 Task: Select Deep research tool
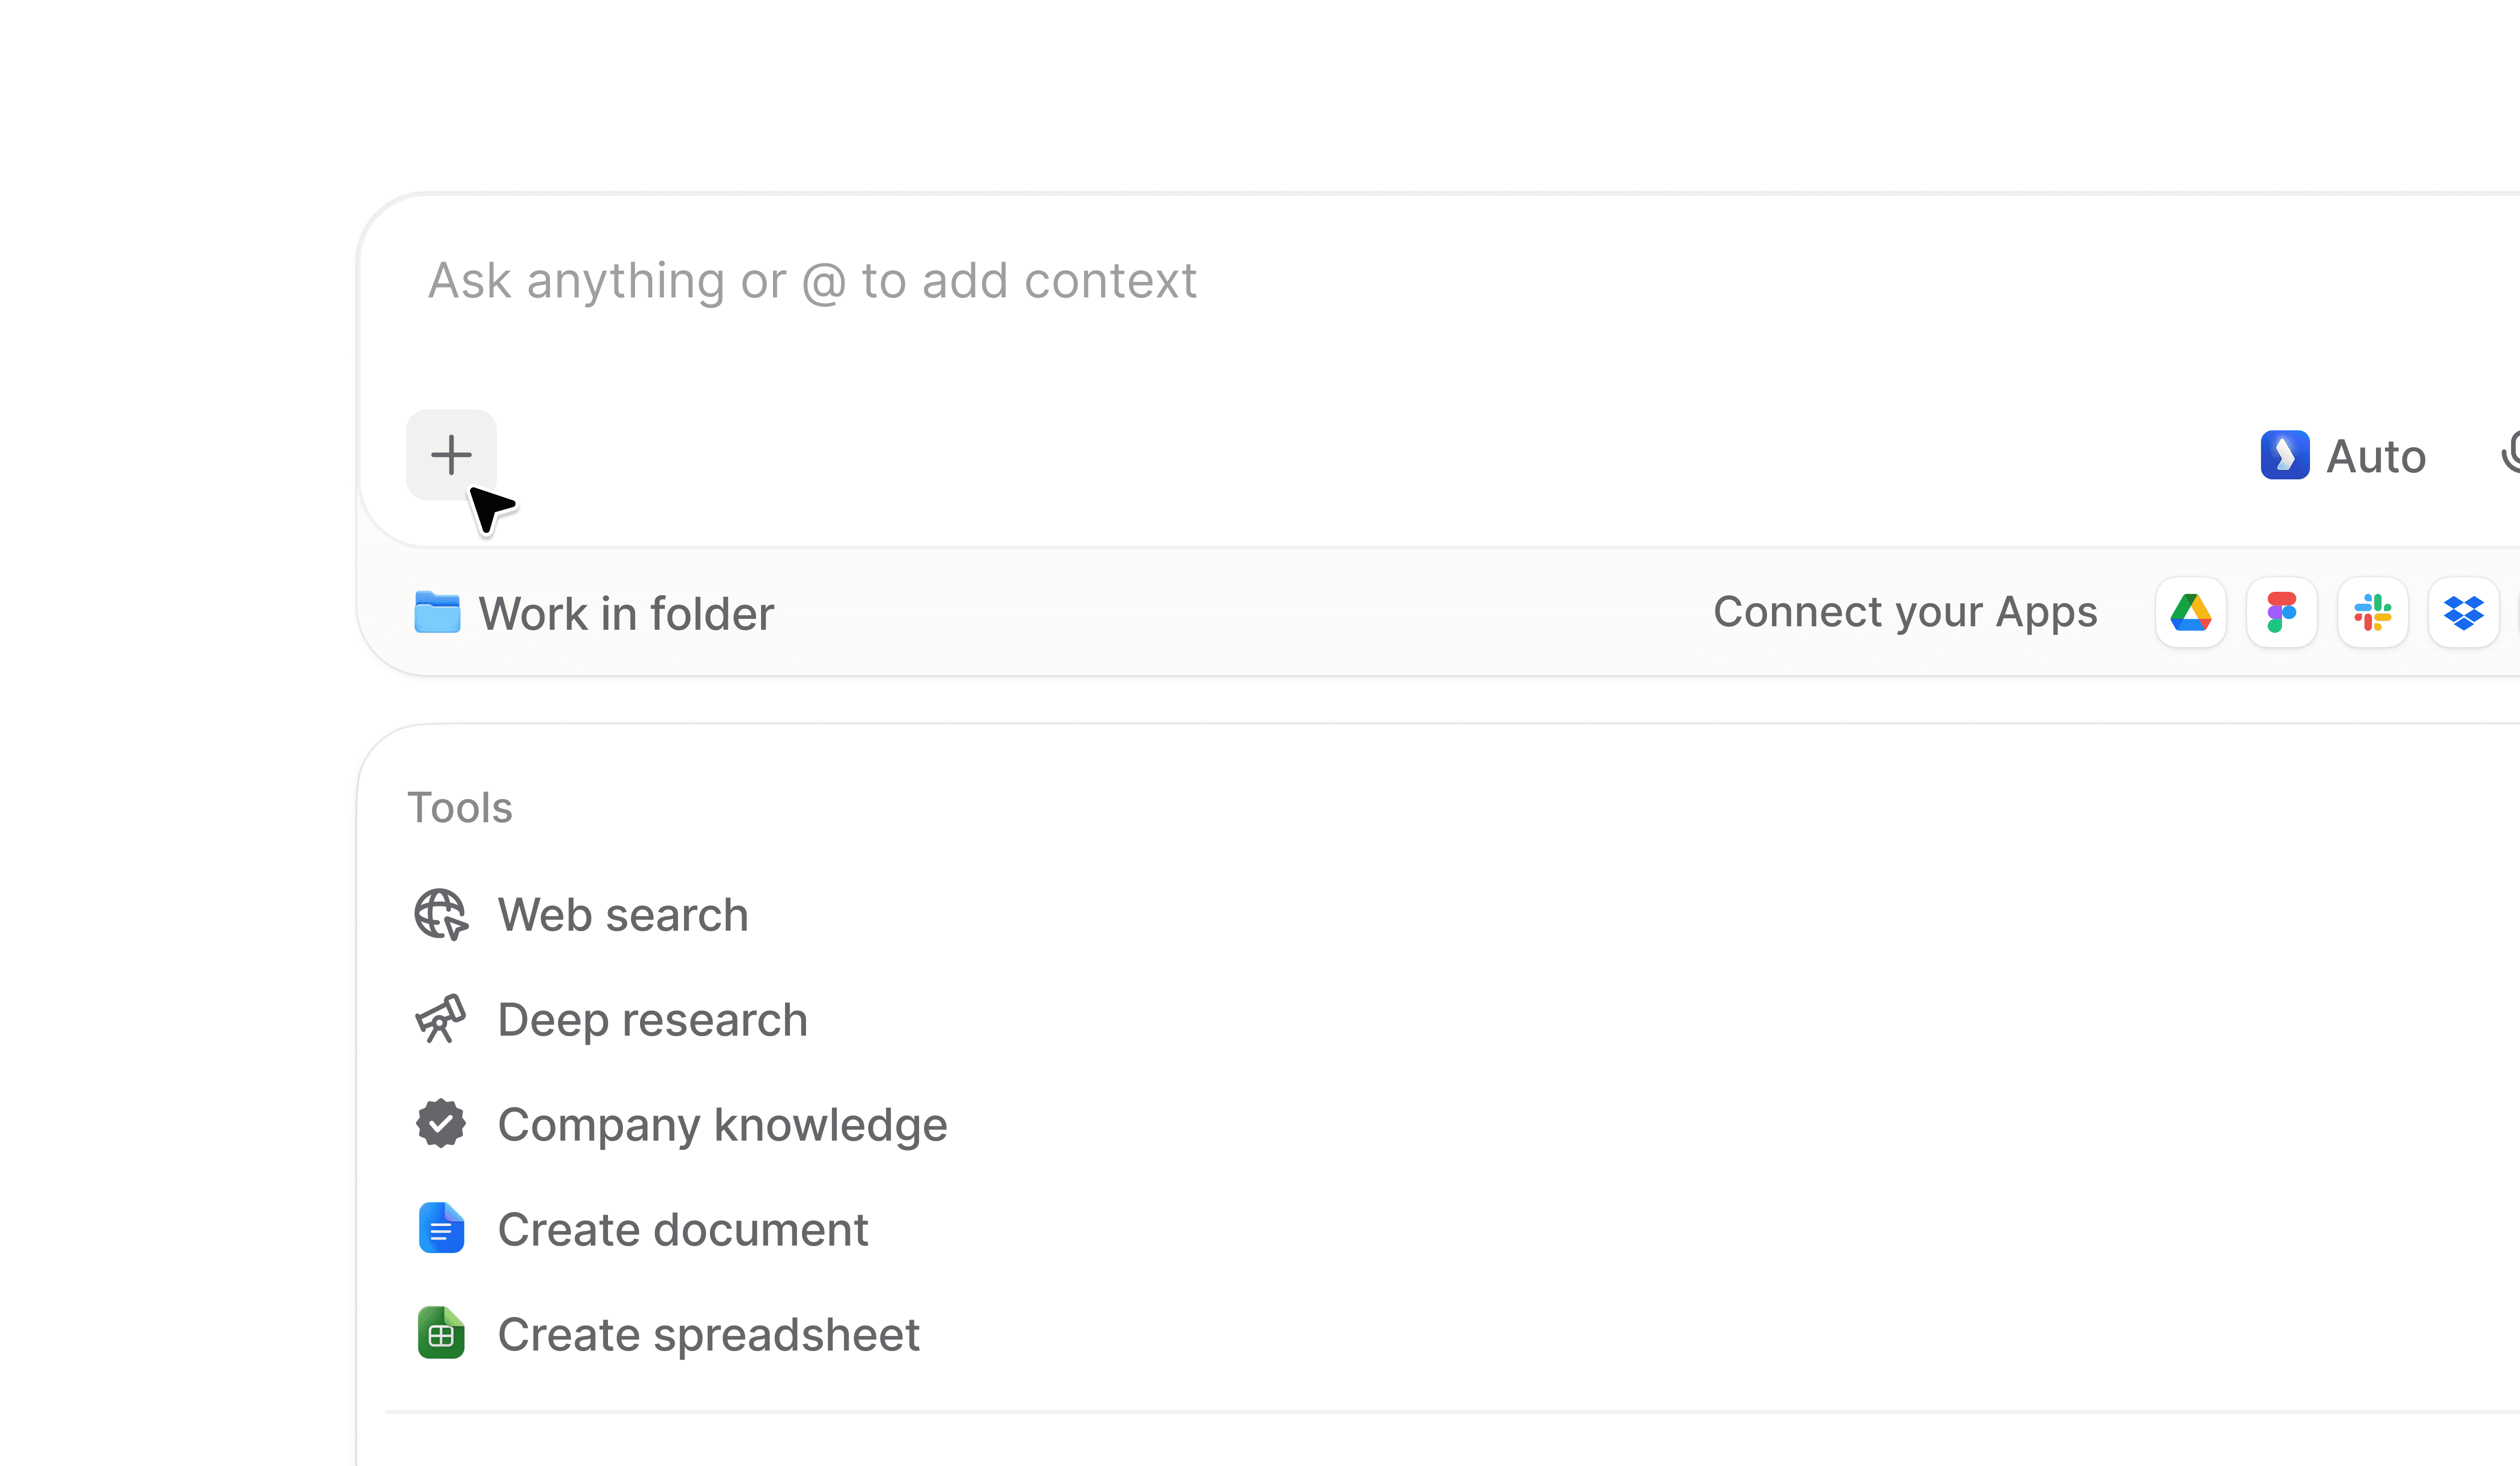(x=611, y=1020)
